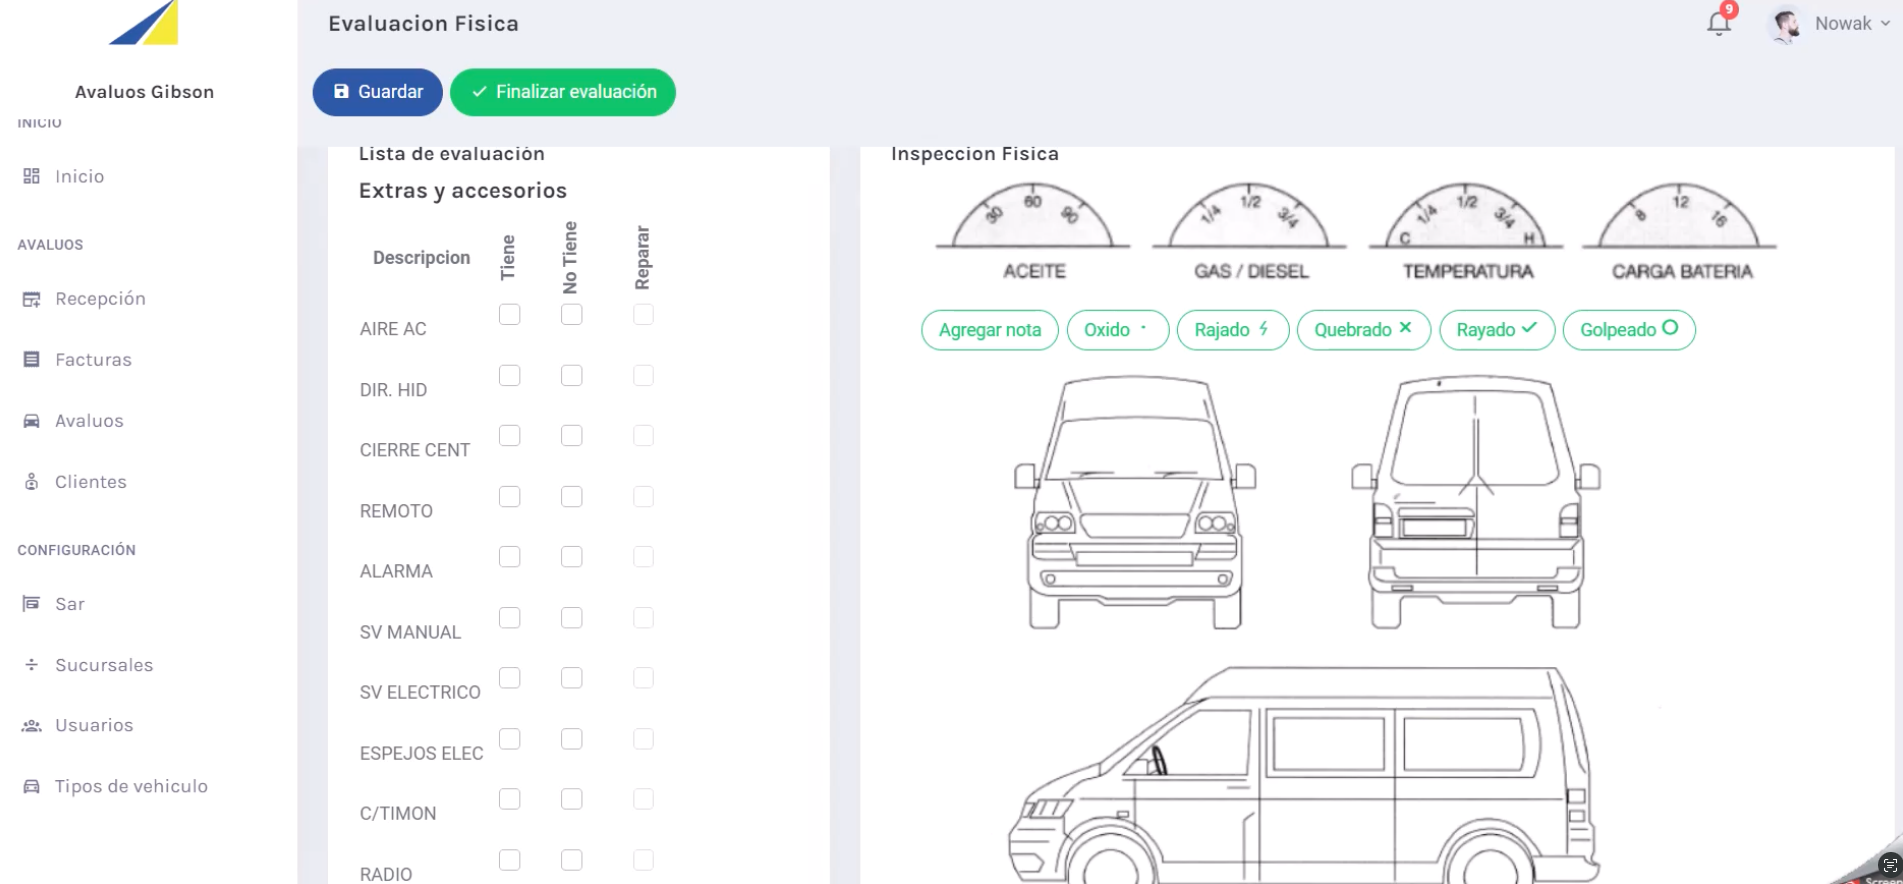Check the No Tiene box for DIR. HID
The width and height of the screenshot is (1903, 884).
click(572, 376)
